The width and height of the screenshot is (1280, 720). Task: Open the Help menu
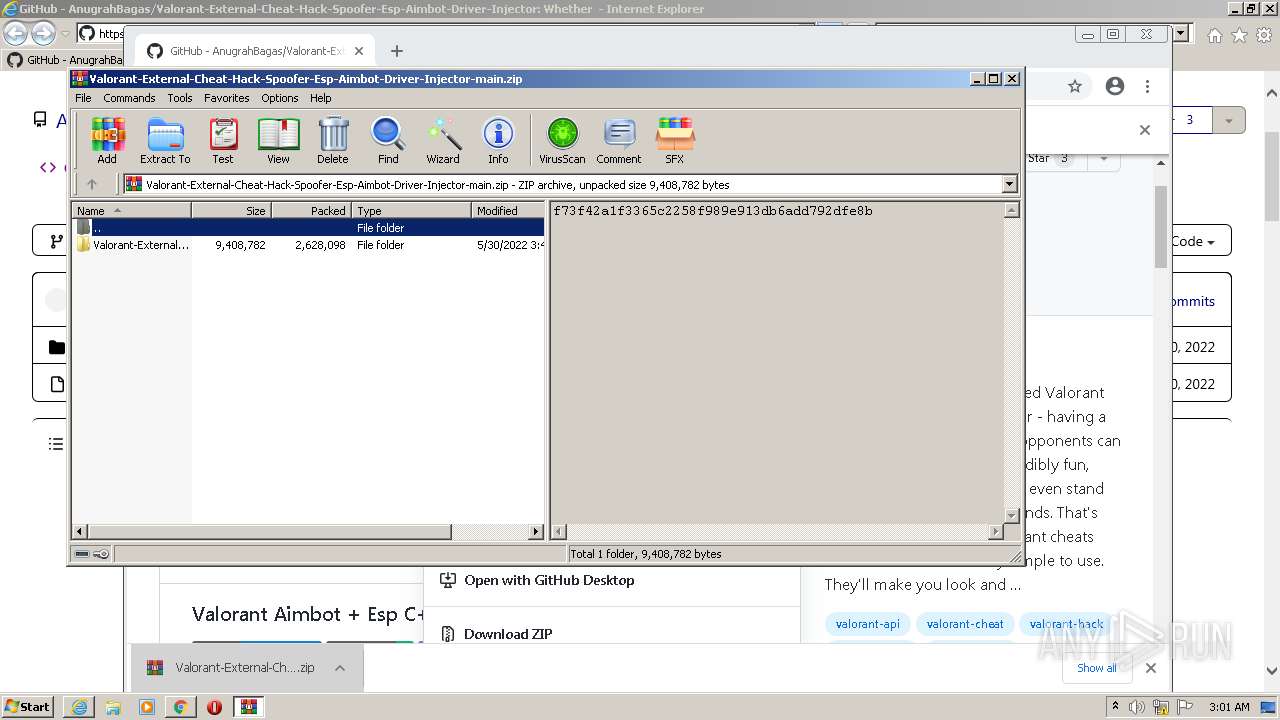[x=320, y=98]
